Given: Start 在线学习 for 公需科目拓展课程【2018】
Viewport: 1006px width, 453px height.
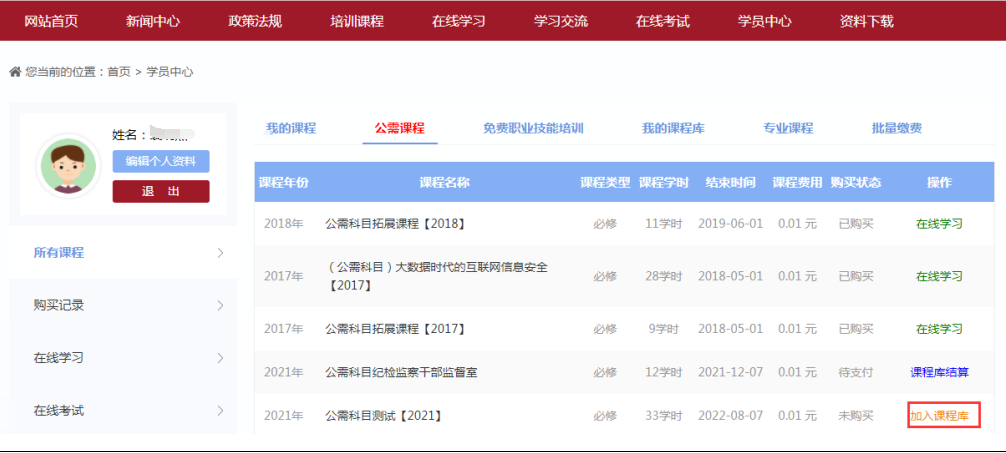Looking at the screenshot, I should click(x=939, y=224).
